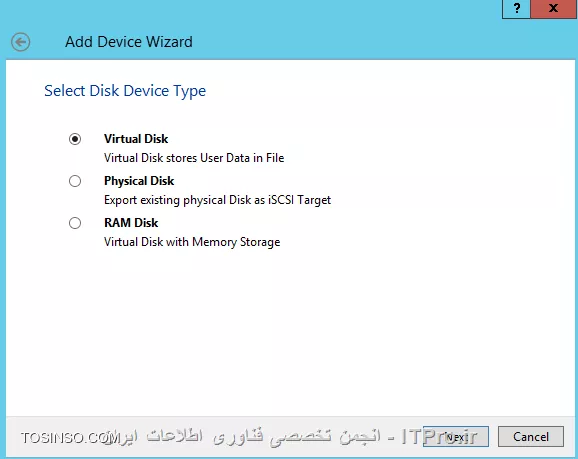Choose the Physical Disk radio option

(x=75, y=181)
